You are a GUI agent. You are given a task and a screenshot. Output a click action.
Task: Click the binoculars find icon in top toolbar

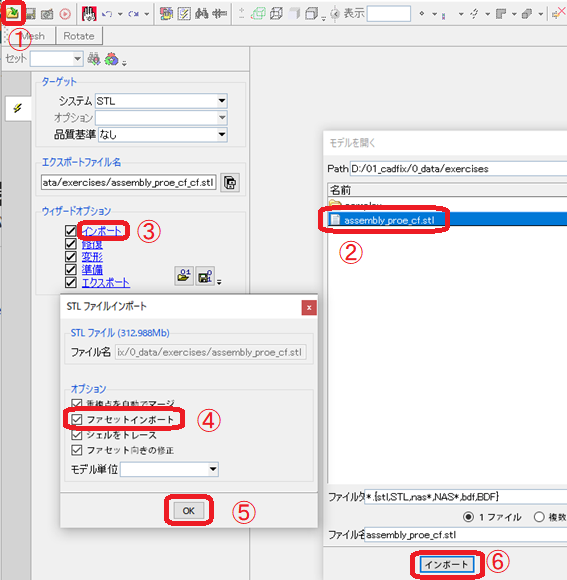[202, 14]
